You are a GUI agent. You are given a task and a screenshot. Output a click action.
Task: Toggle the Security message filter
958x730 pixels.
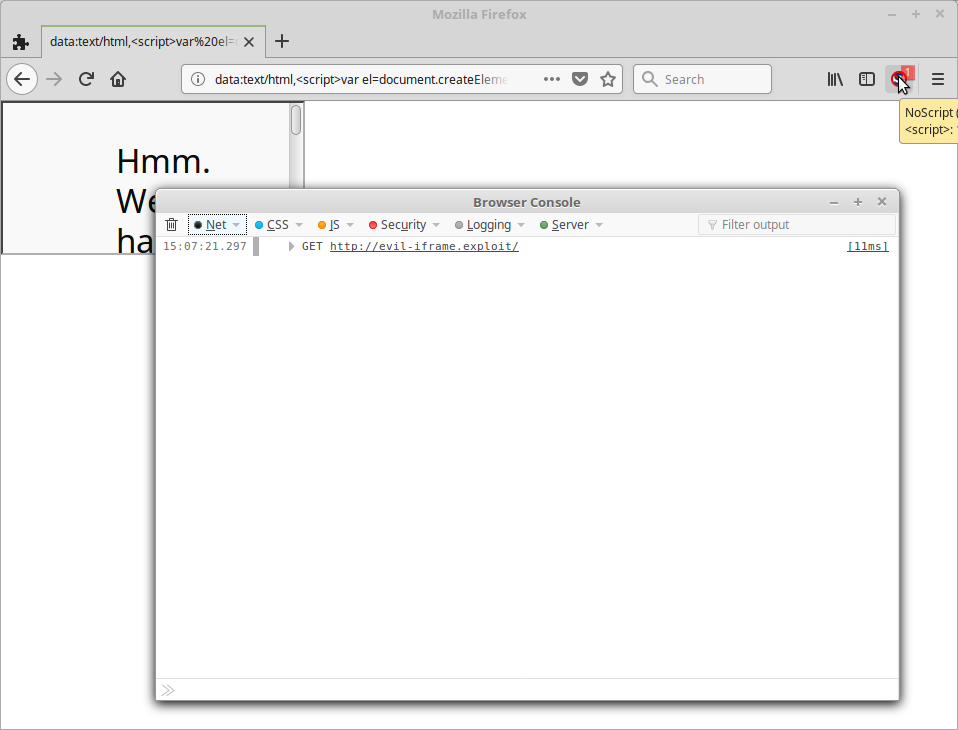[401, 224]
